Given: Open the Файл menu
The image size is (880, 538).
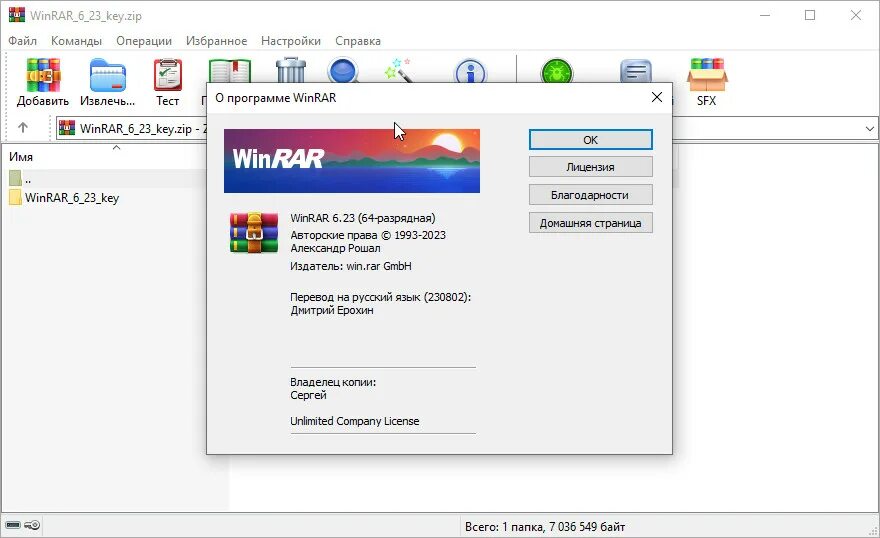Looking at the screenshot, I should pos(22,41).
